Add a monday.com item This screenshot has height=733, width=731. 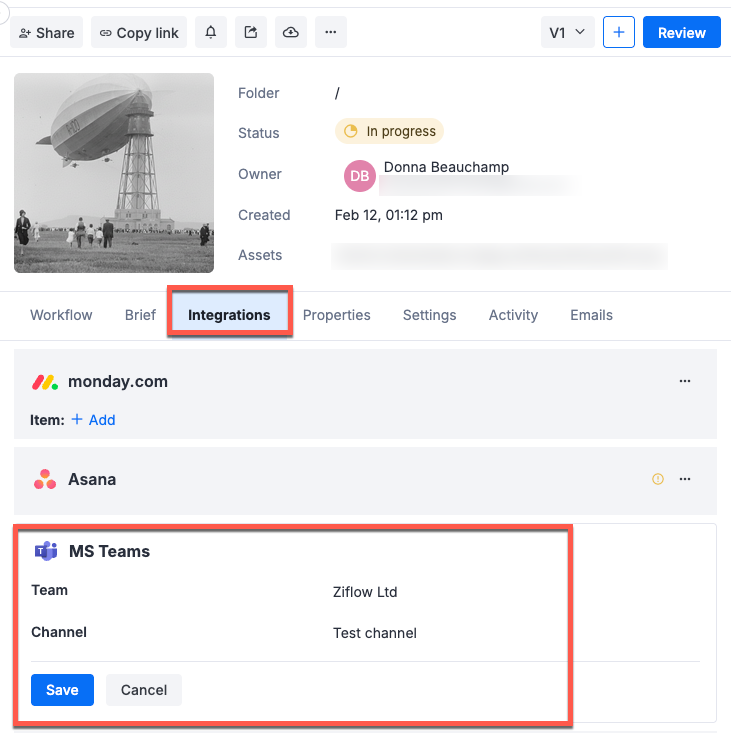pyautogui.click(x=93, y=420)
